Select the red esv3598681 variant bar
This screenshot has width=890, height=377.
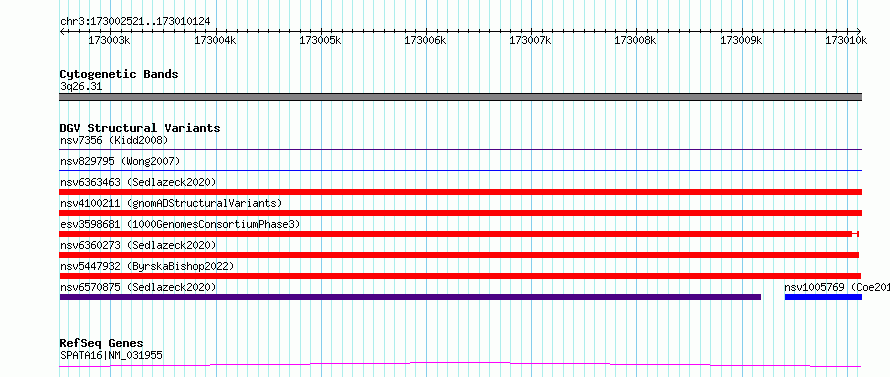tap(459, 234)
